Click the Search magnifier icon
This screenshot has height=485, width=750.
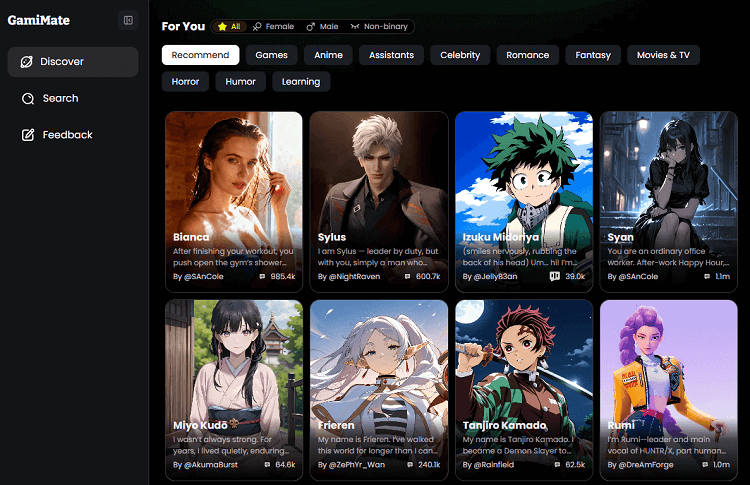pyautogui.click(x=28, y=99)
